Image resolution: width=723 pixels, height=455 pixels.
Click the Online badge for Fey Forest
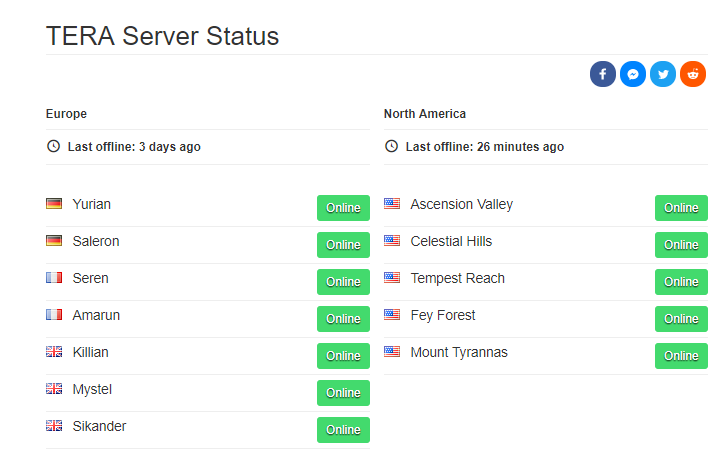(681, 319)
